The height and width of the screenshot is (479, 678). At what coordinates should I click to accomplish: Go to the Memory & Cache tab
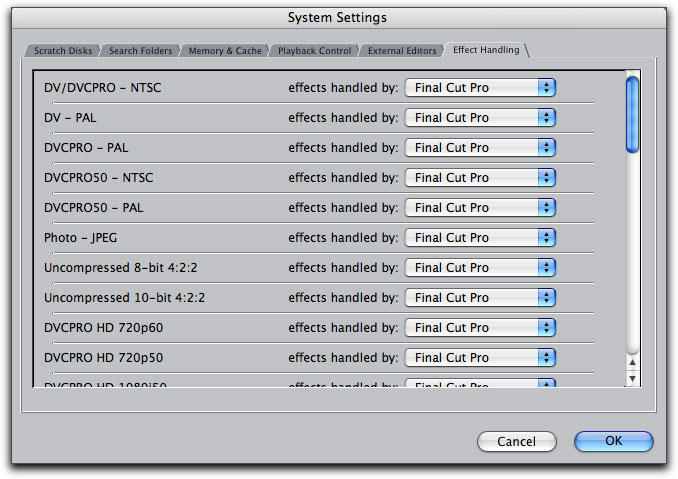pos(227,51)
